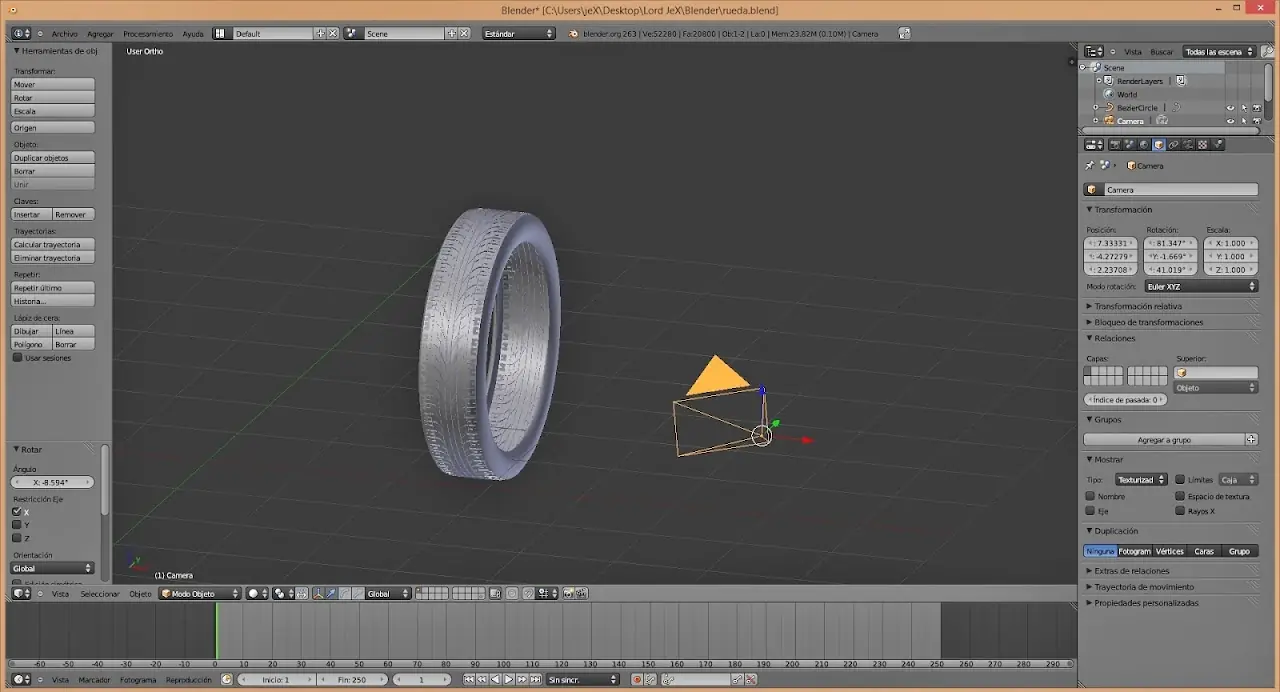Viewport: 1280px width, 692px height.
Task: Jump to the last frame
Action: pos(536,680)
